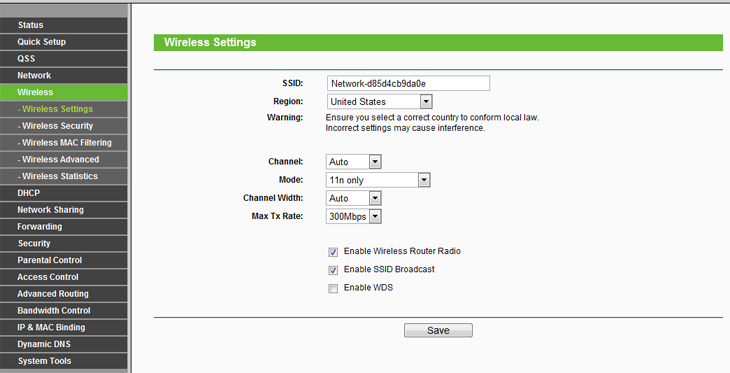The width and height of the screenshot is (730, 373).
Task: Select Wireless Security submenu
Action: click(63, 126)
